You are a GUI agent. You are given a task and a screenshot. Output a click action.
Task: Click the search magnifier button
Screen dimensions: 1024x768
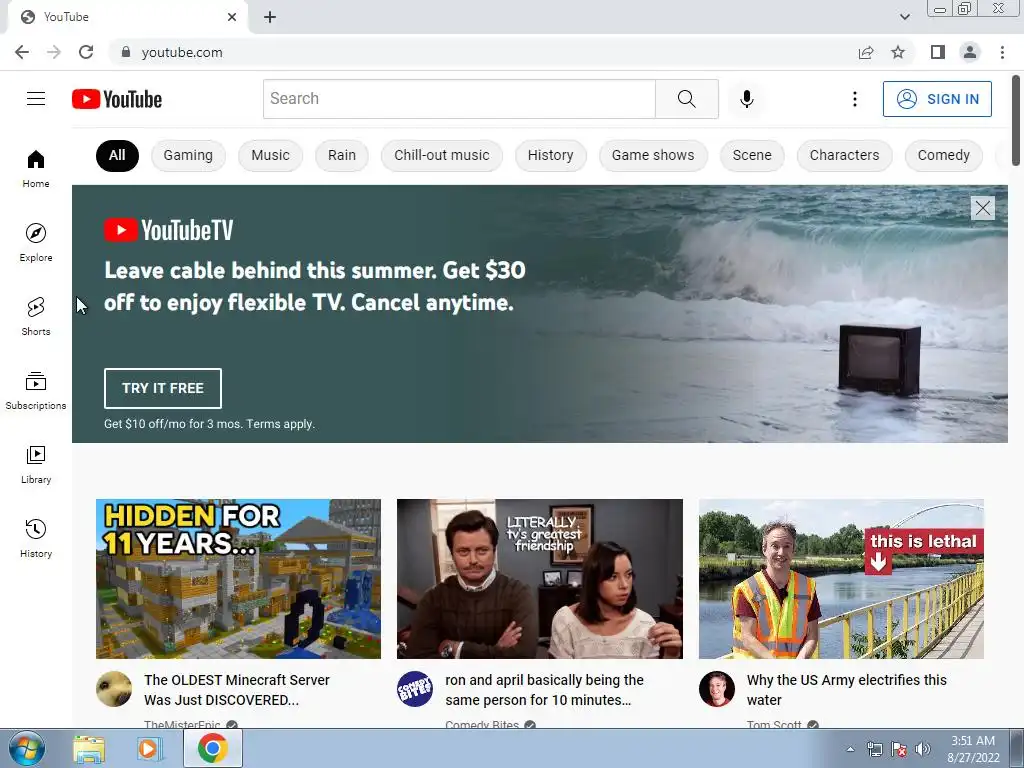(x=686, y=99)
